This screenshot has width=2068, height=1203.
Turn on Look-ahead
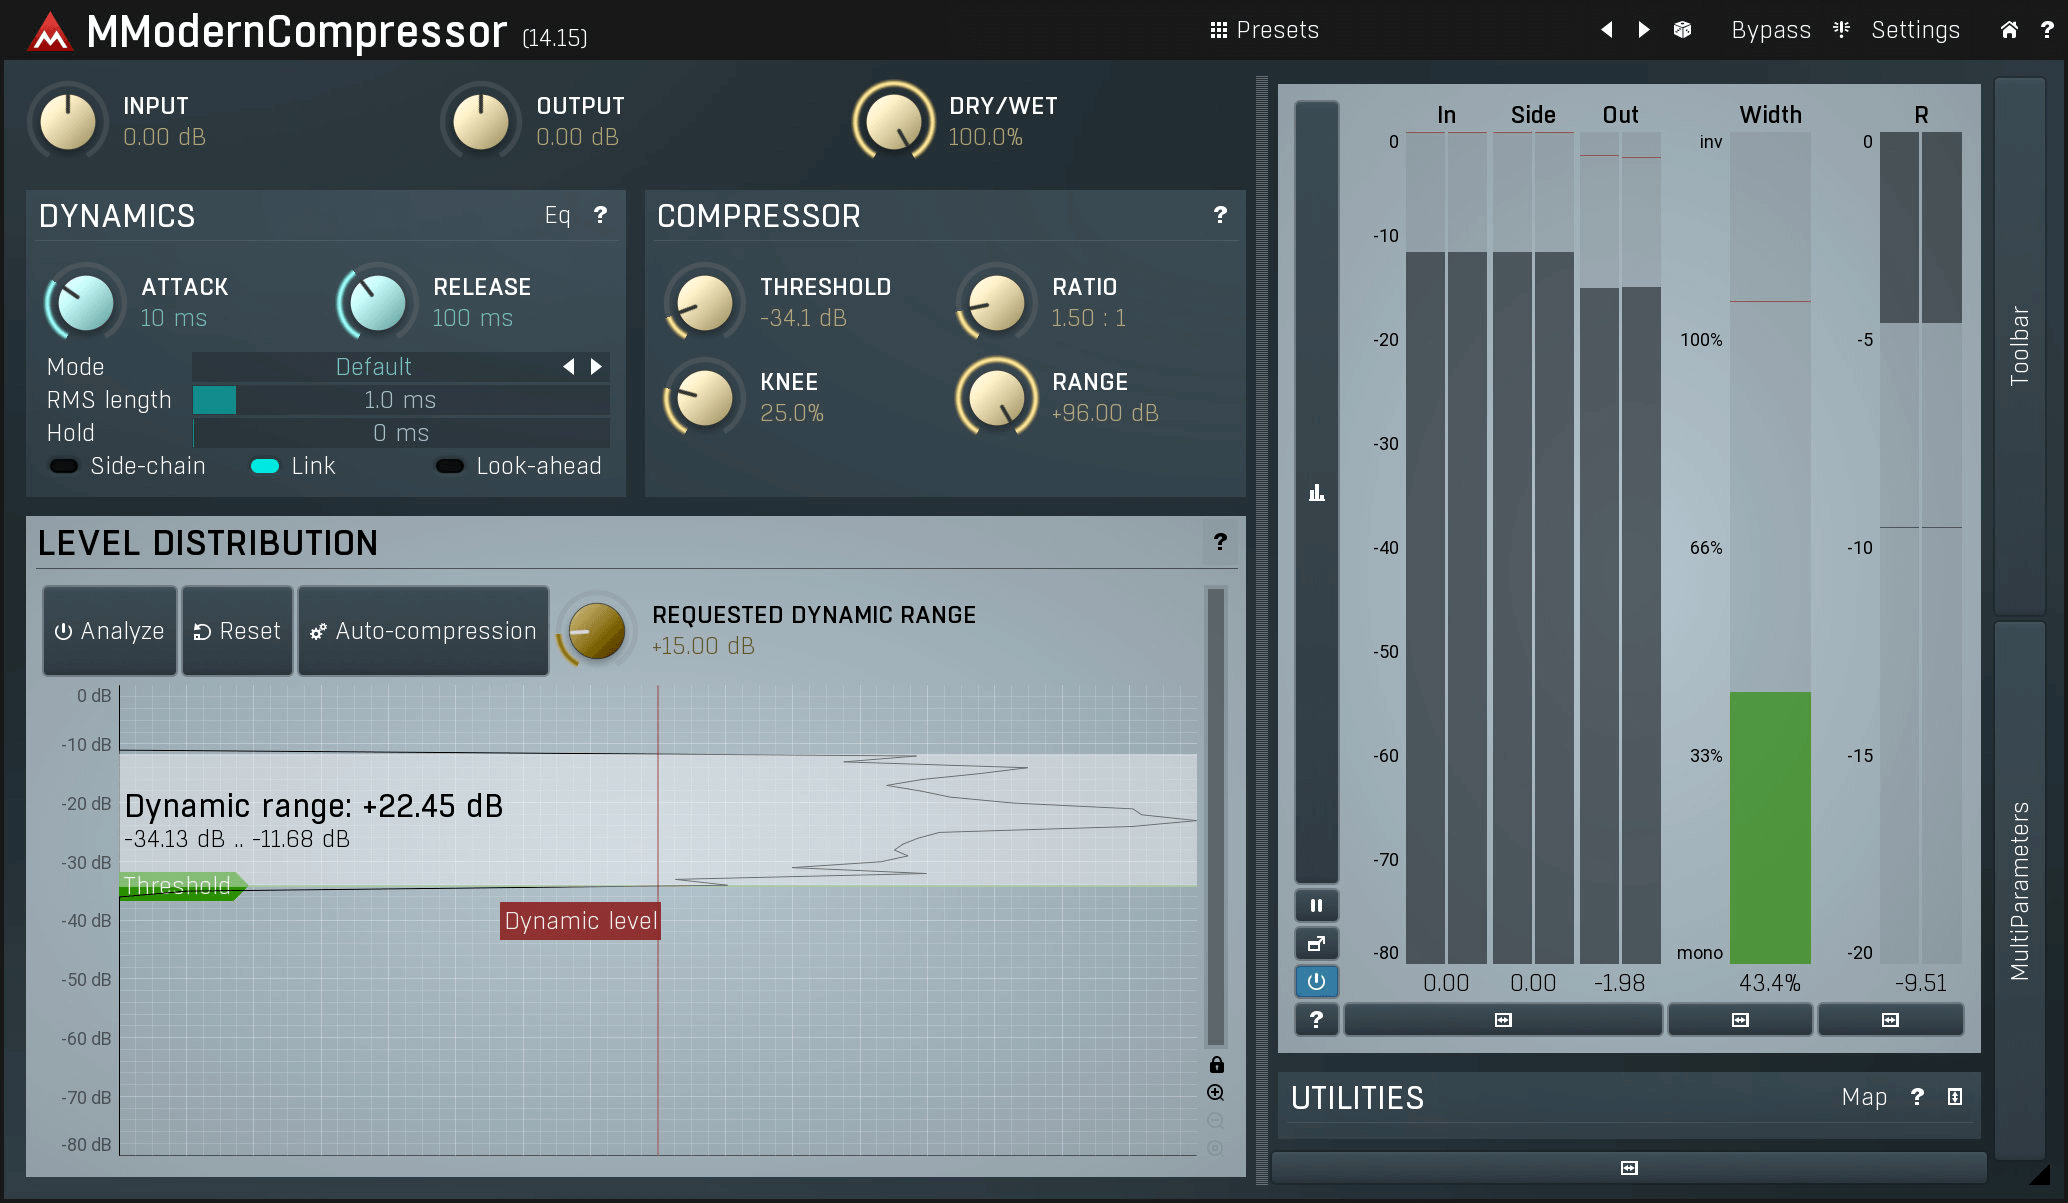click(x=450, y=466)
